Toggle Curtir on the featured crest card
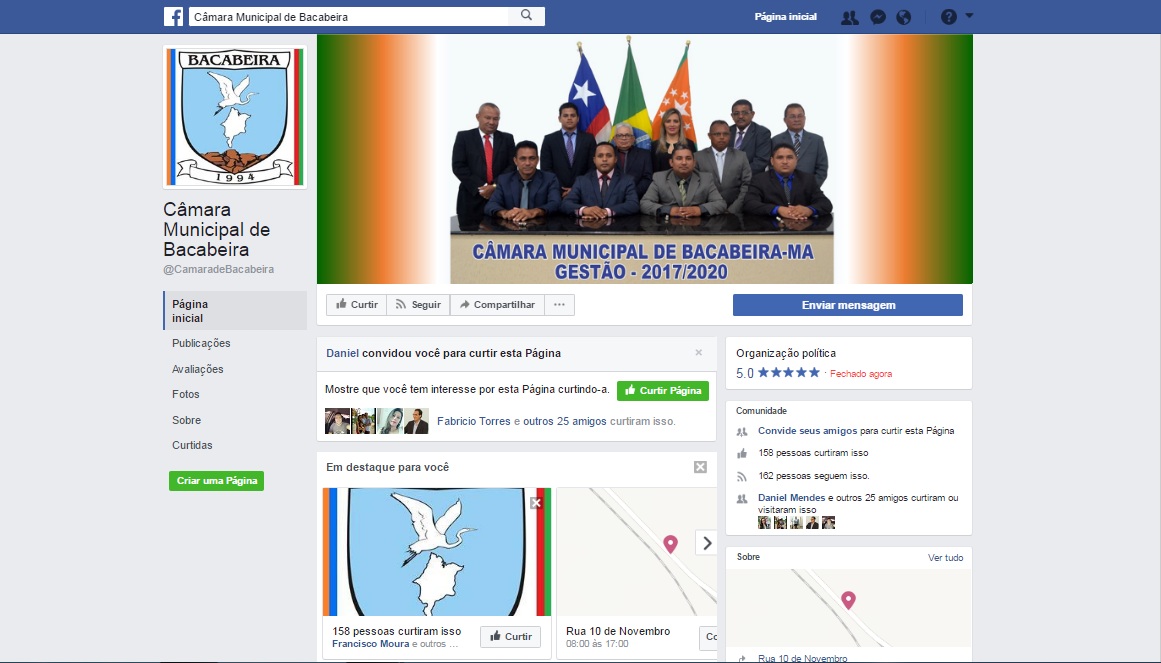Viewport: 1161px width, 663px height. click(511, 636)
